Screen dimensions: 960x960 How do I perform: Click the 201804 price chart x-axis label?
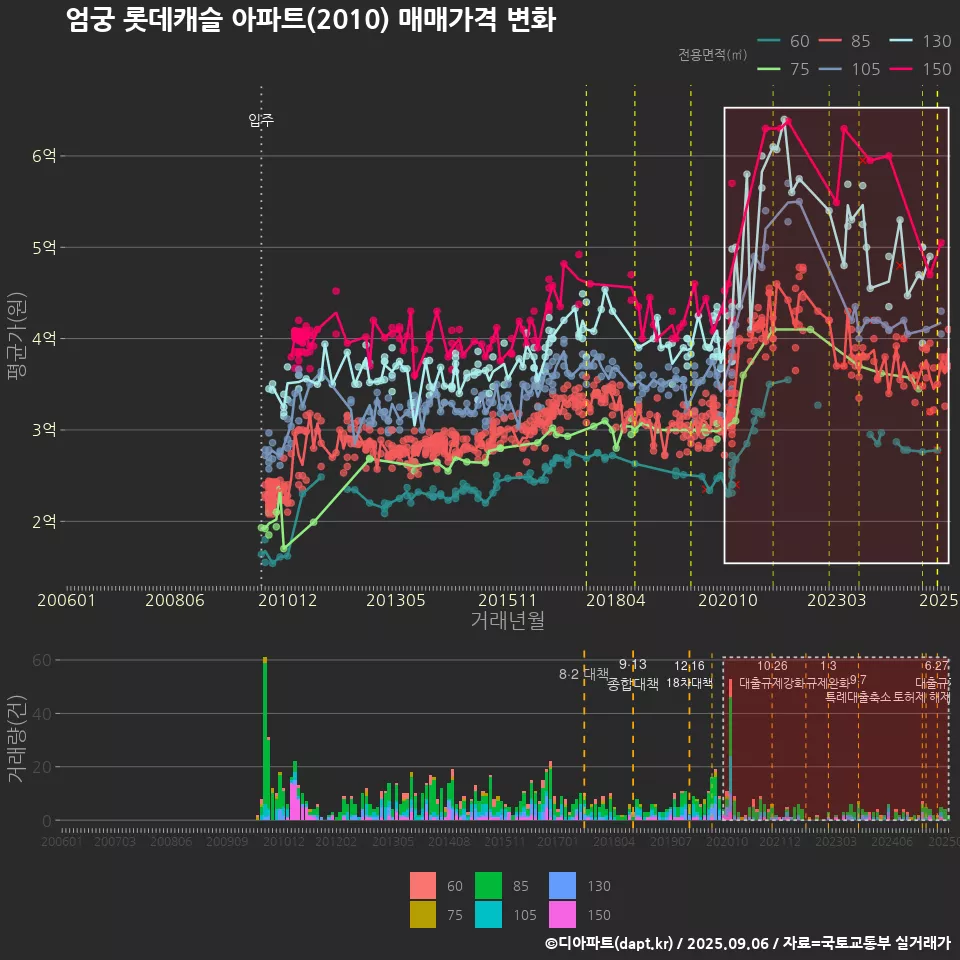click(615, 600)
